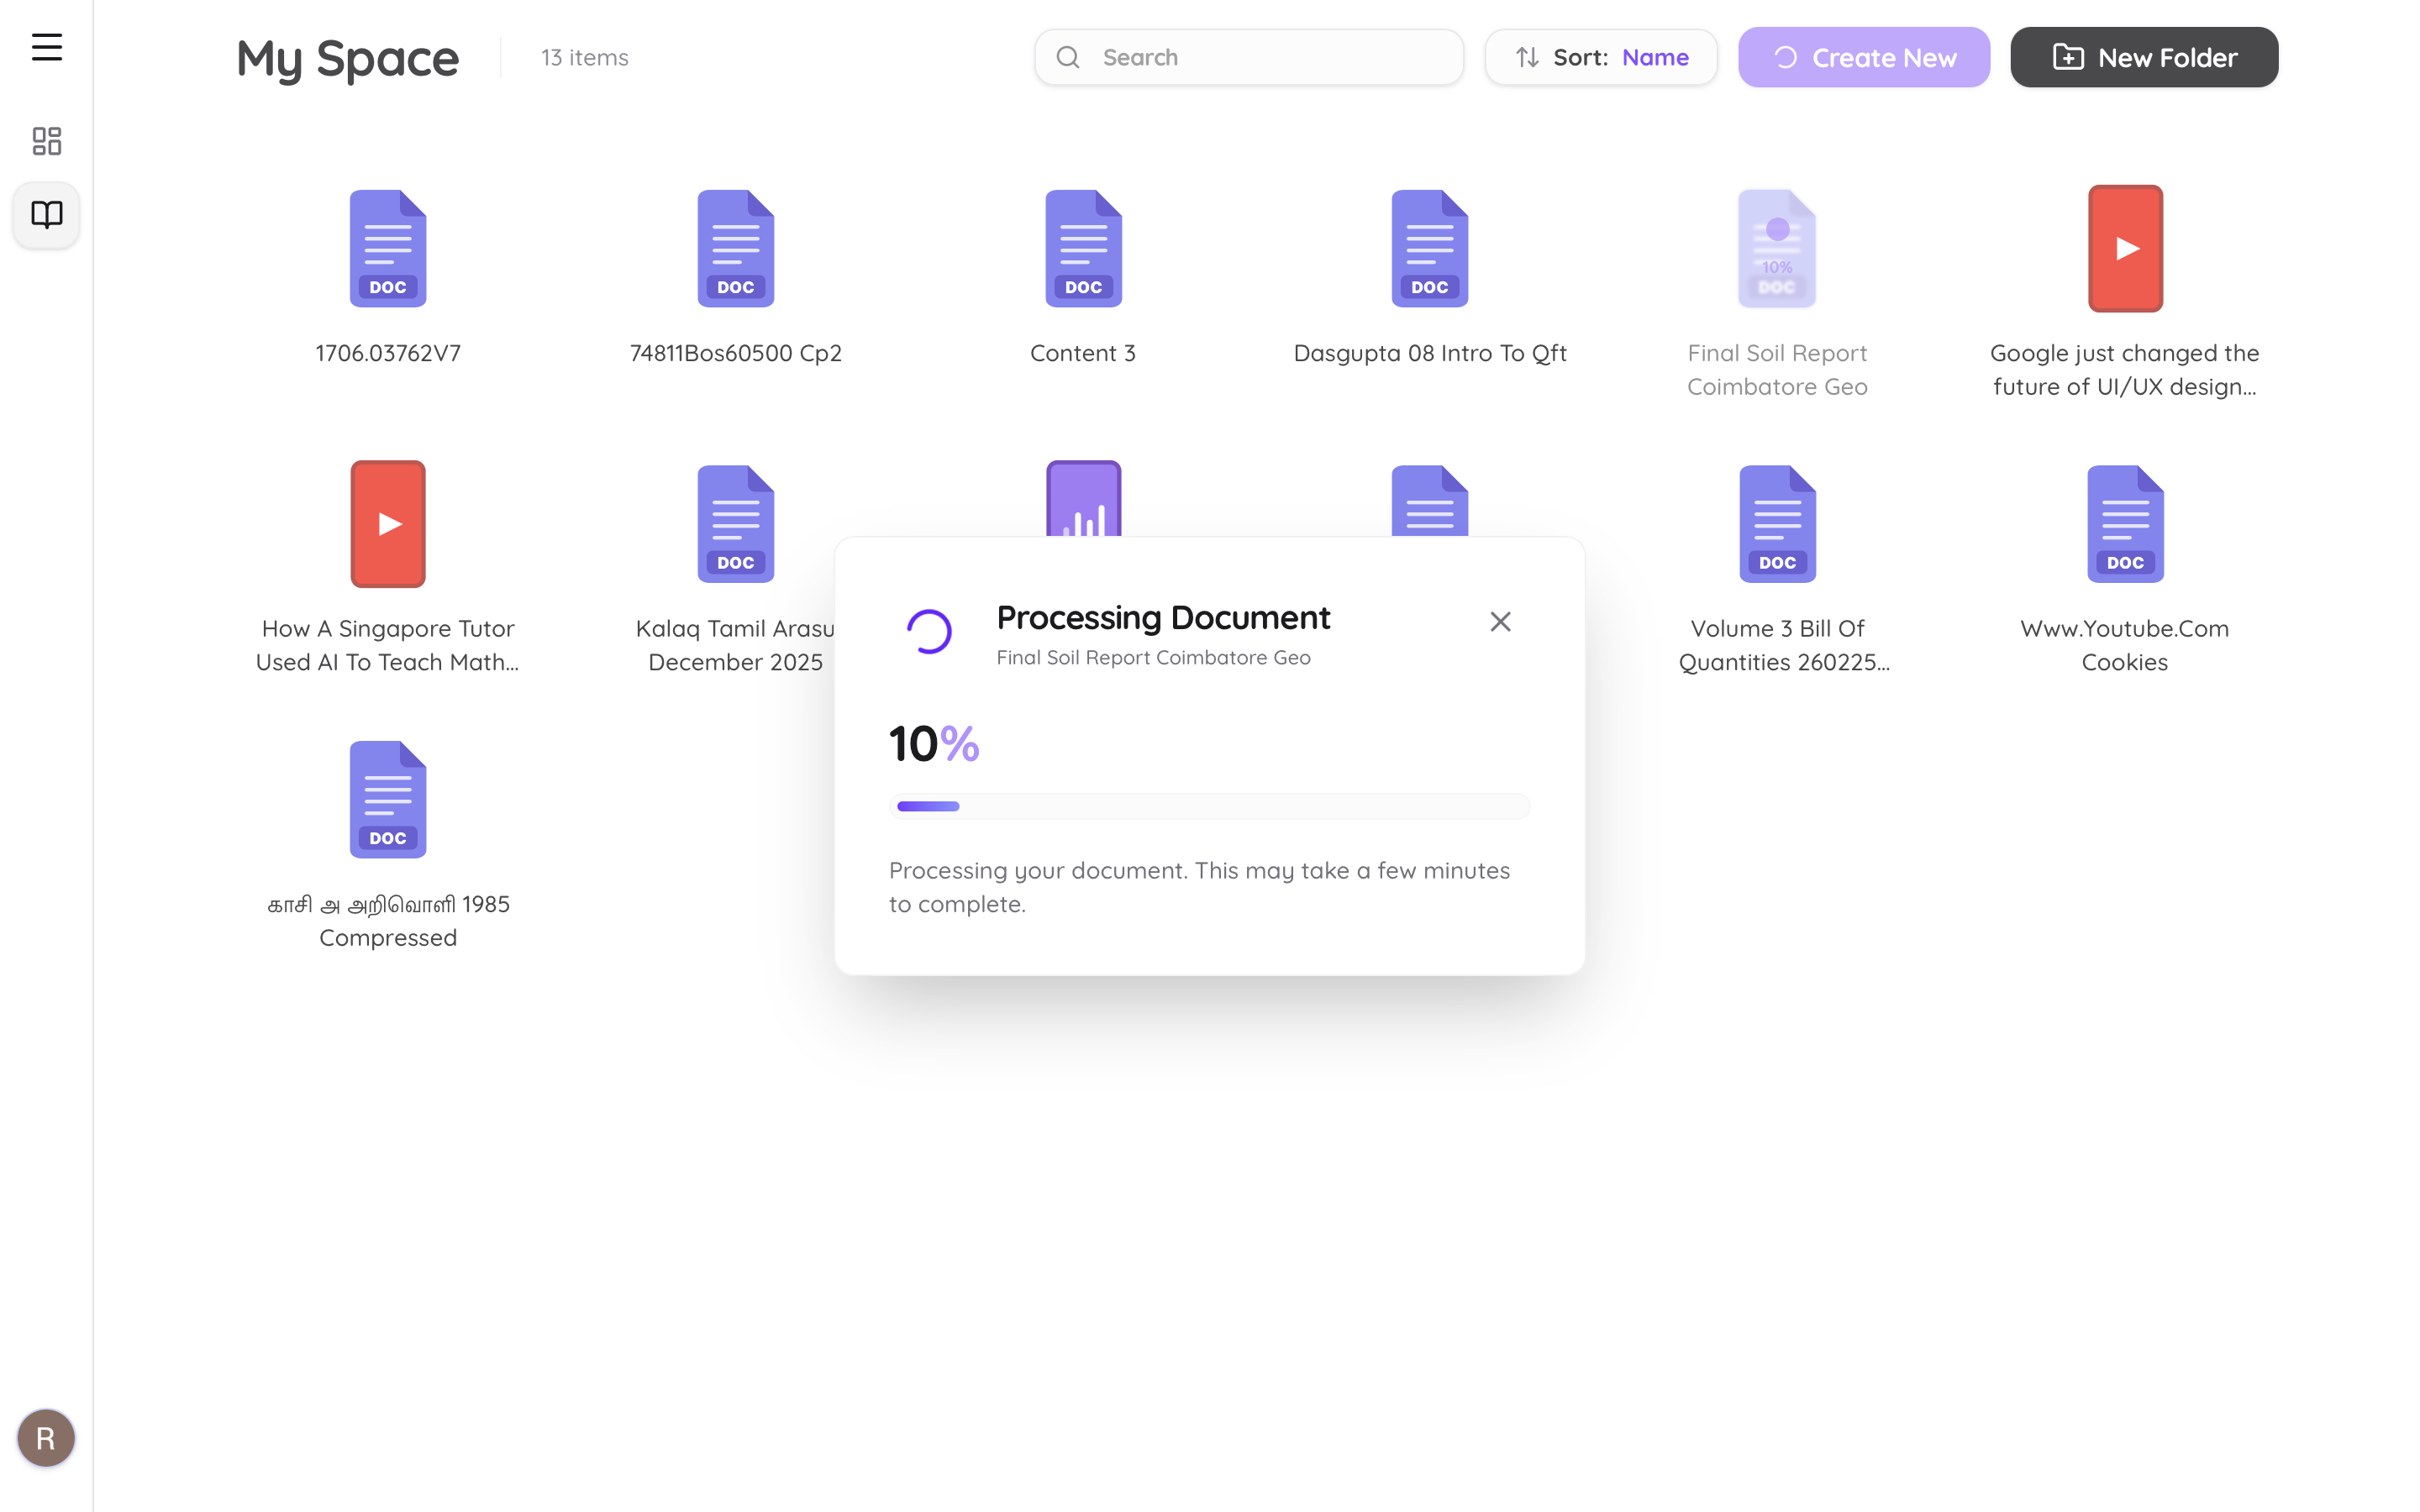Click the search magnifier icon
The image size is (2420, 1512).
click(x=1068, y=57)
